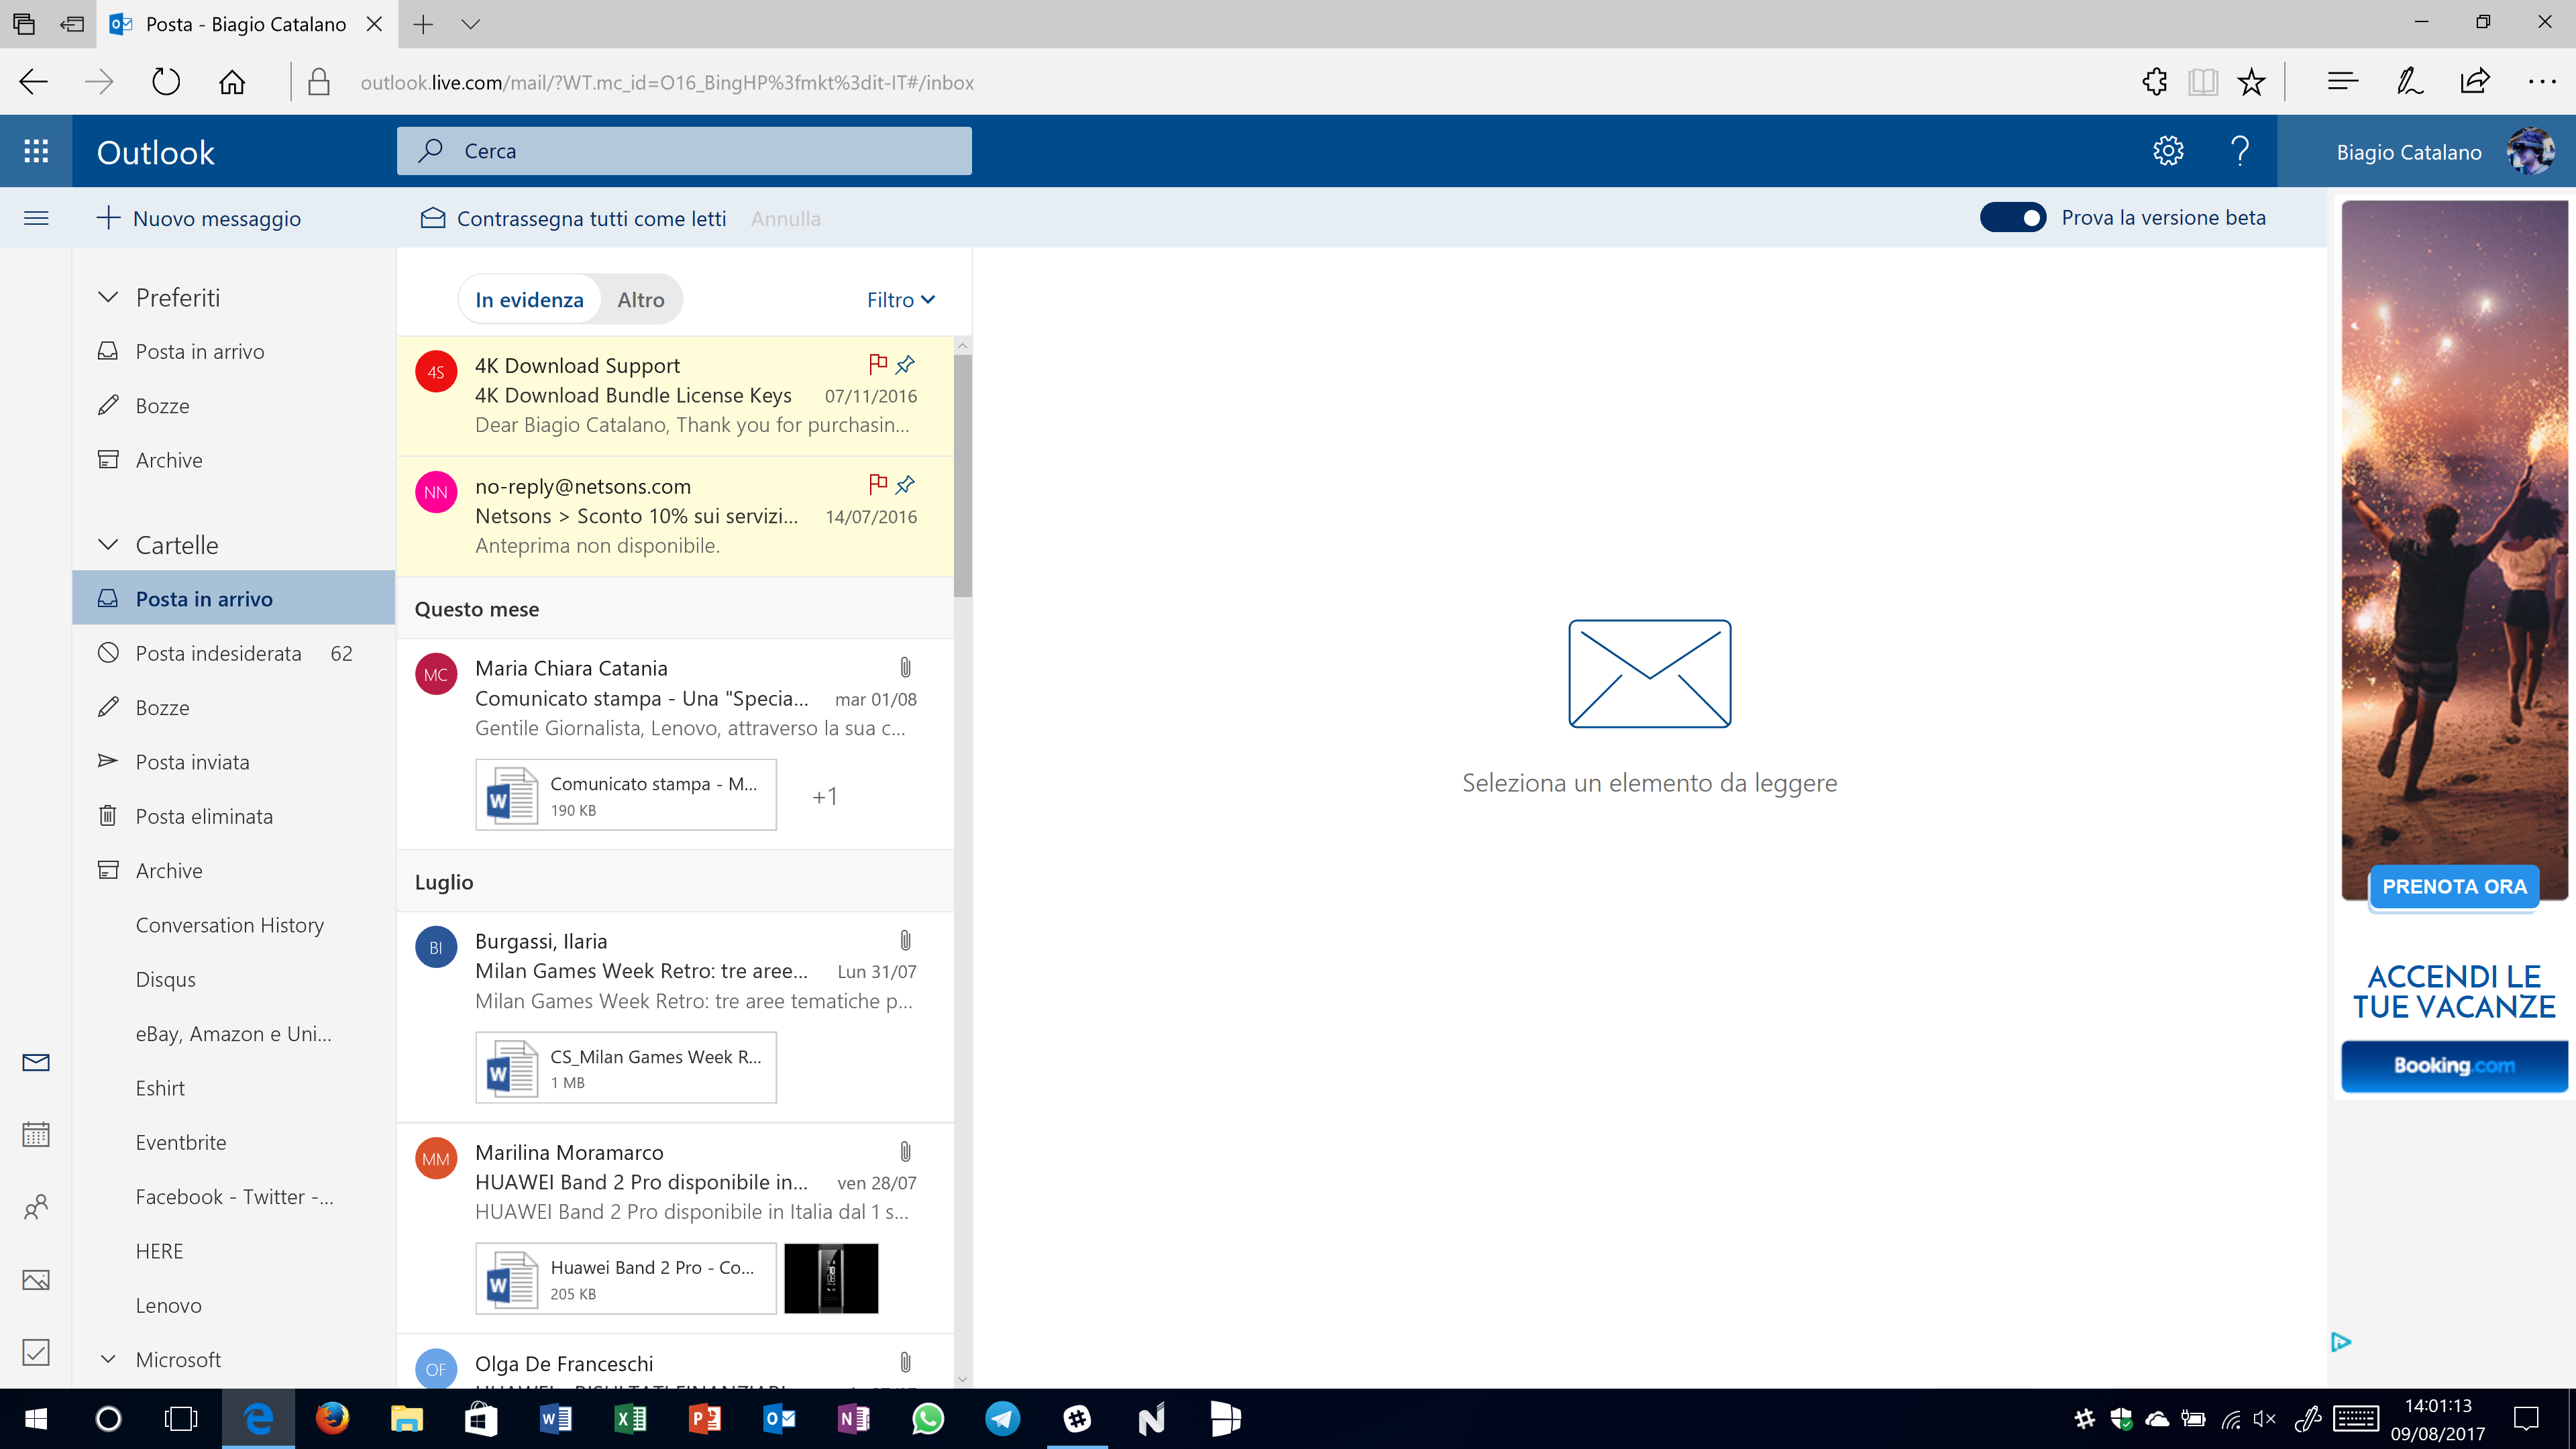Unpin the no-reply@netsons.com message
The width and height of the screenshot is (2576, 1449).
(x=906, y=485)
